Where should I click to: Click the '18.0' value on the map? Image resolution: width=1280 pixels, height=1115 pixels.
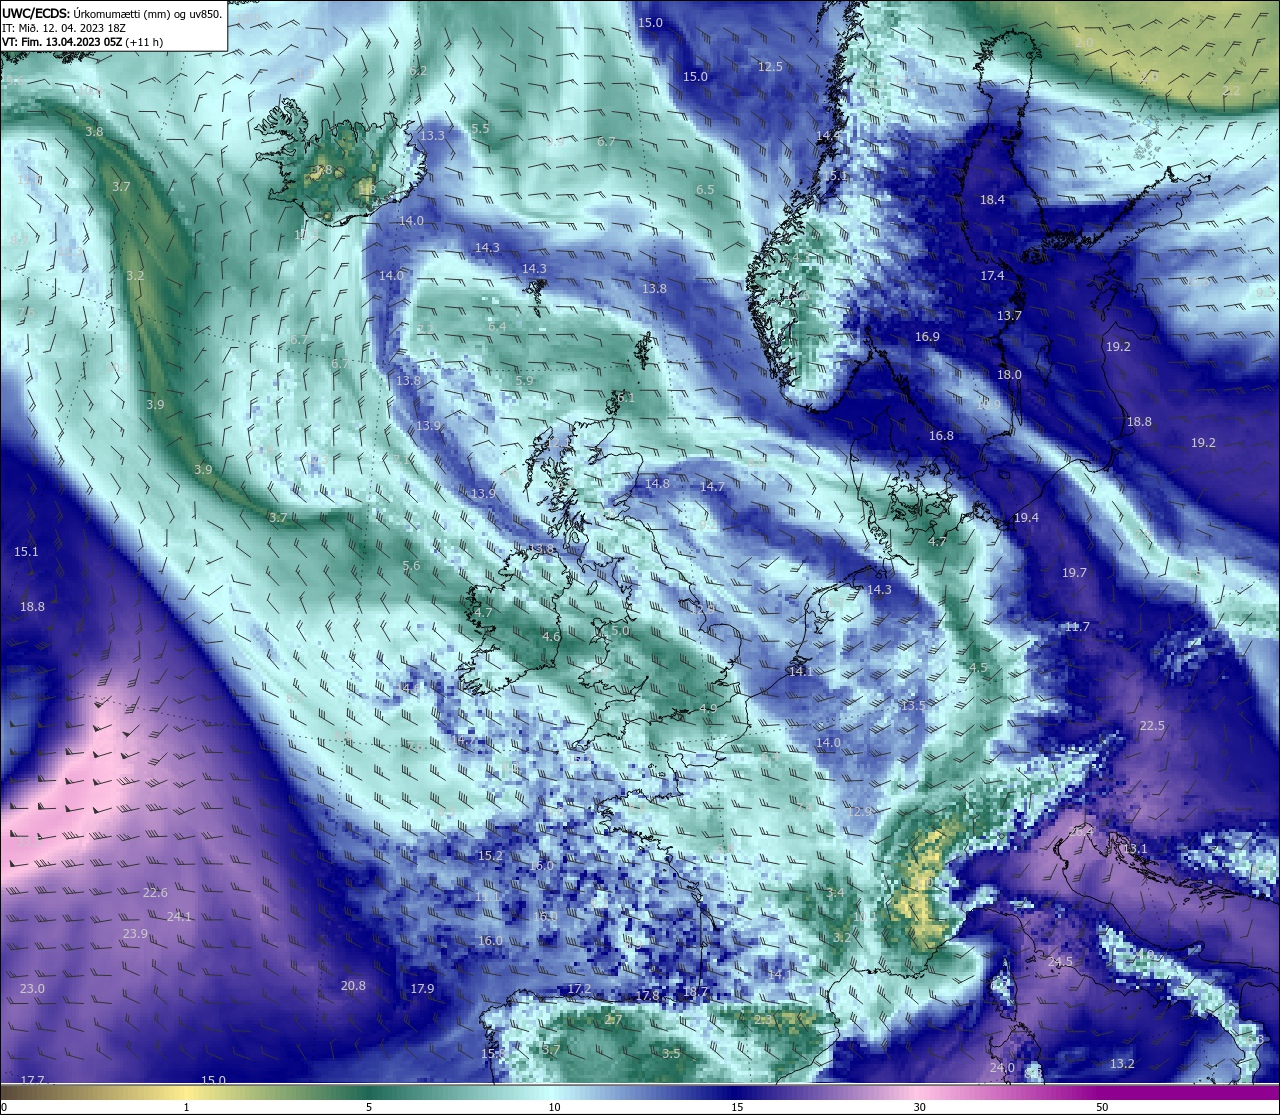[1009, 375]
